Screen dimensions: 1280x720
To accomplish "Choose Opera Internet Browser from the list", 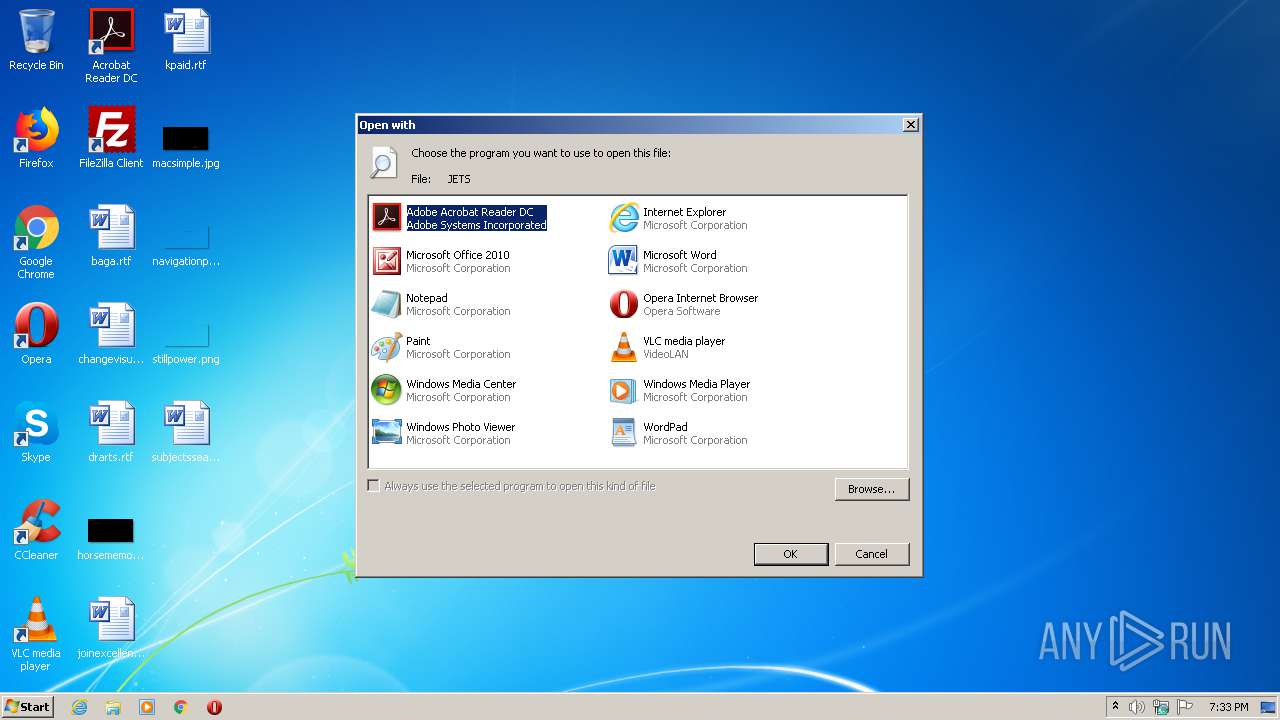I will pos(683,304).
